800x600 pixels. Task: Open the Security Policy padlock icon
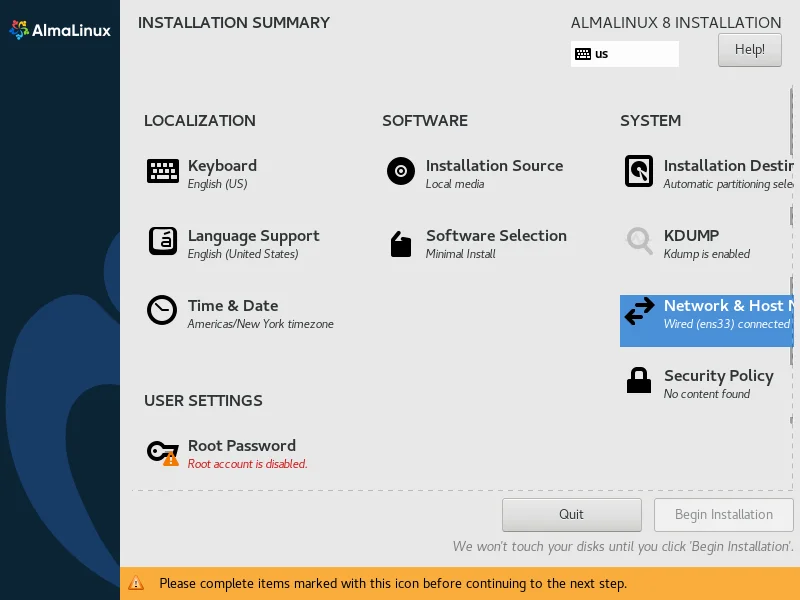[639, 380]
